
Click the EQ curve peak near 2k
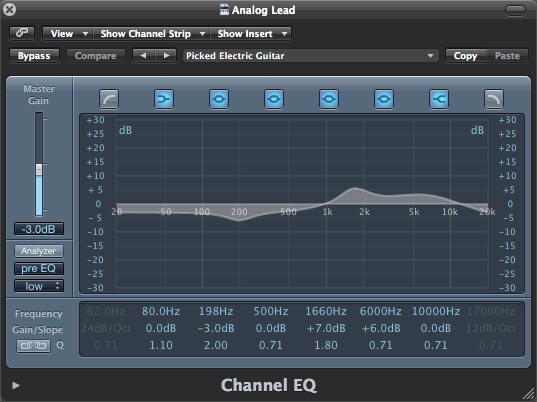(x=355, y=188)
